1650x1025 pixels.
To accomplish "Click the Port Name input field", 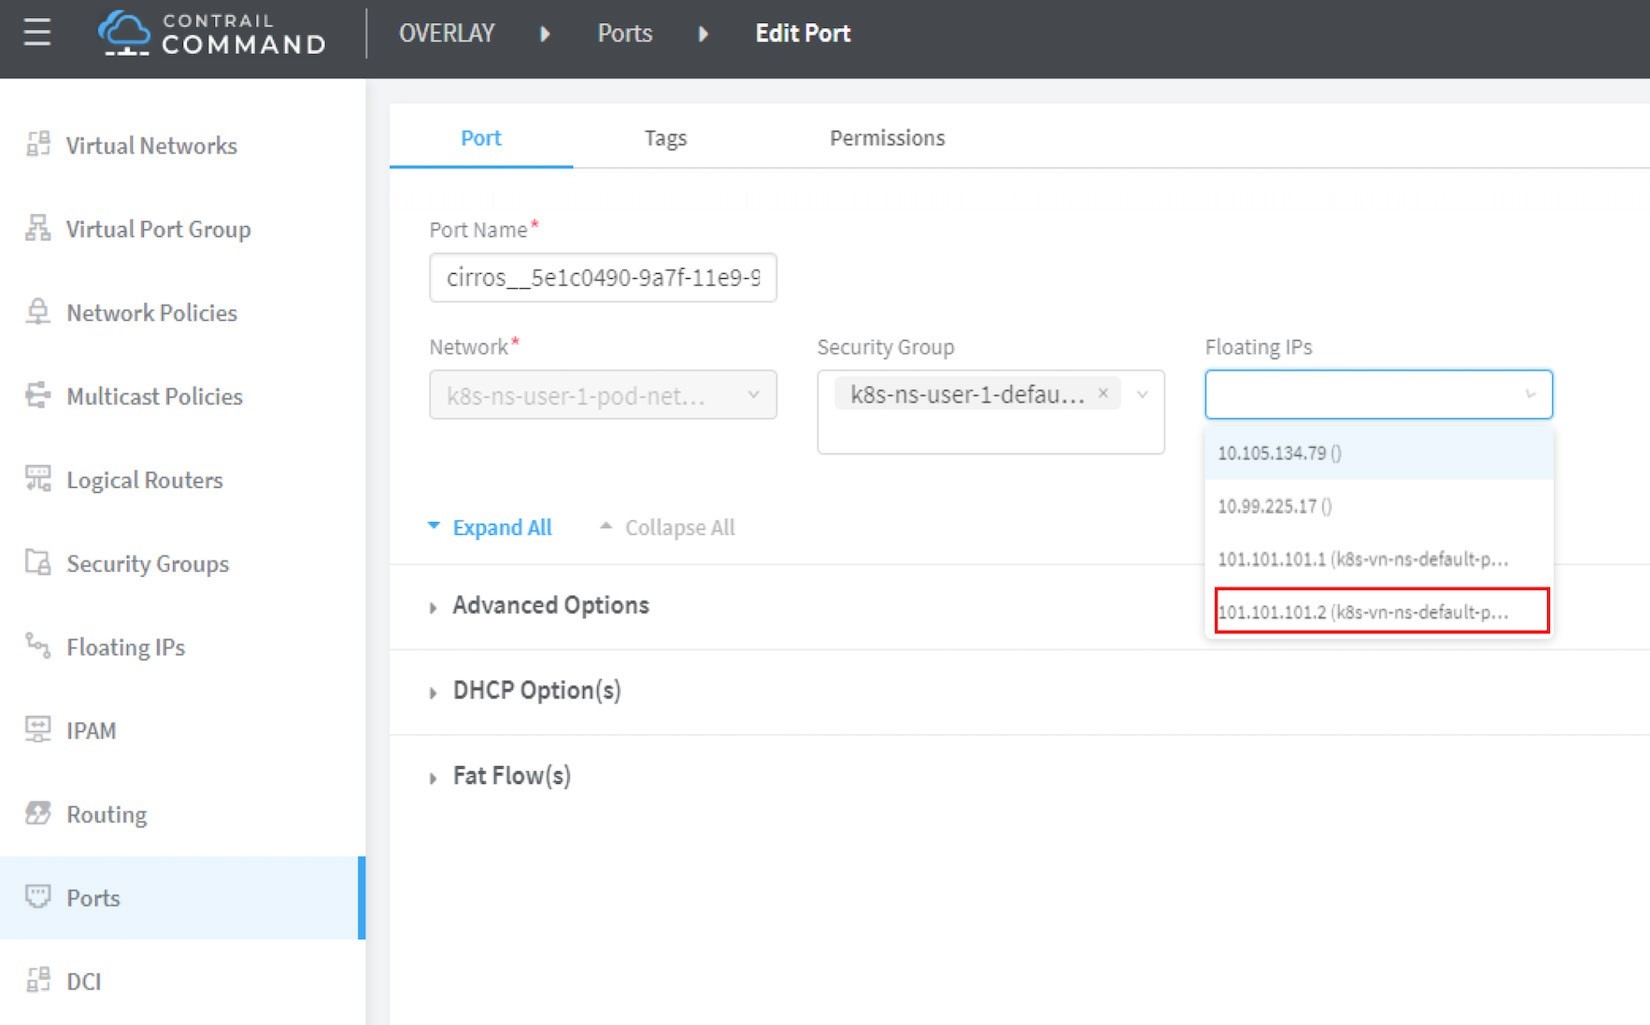I will click(603, 278).
